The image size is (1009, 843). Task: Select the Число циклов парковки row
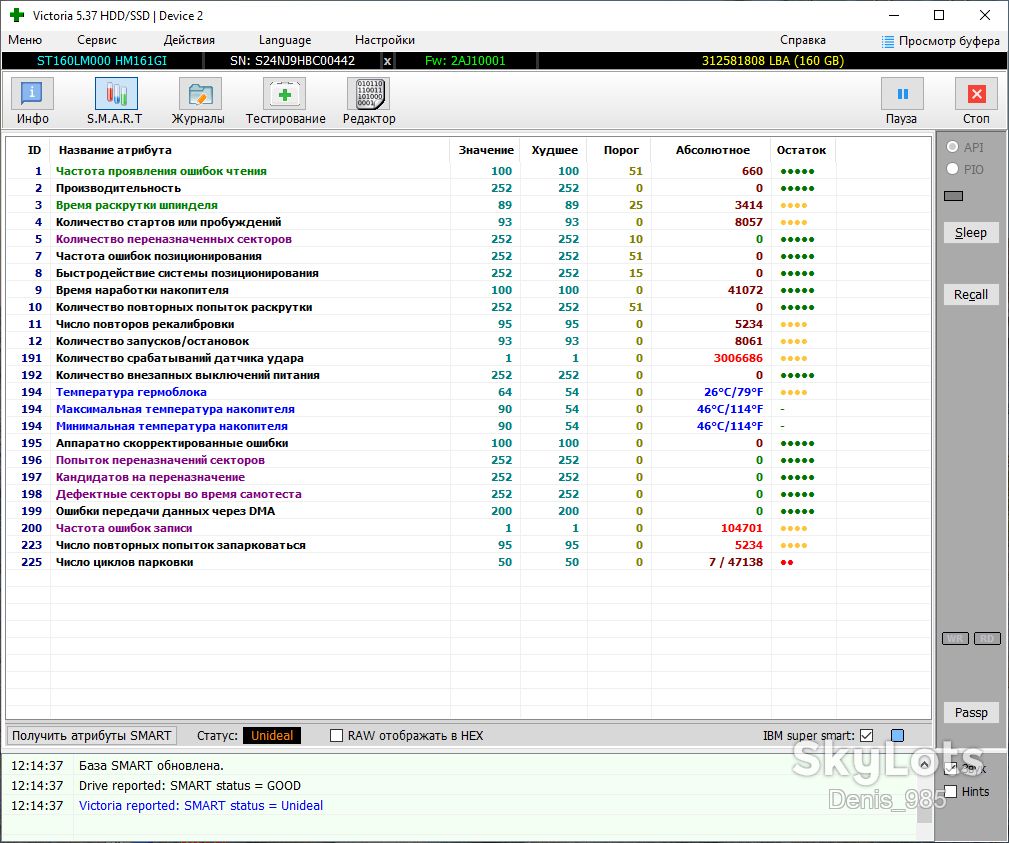coord(468,562)
